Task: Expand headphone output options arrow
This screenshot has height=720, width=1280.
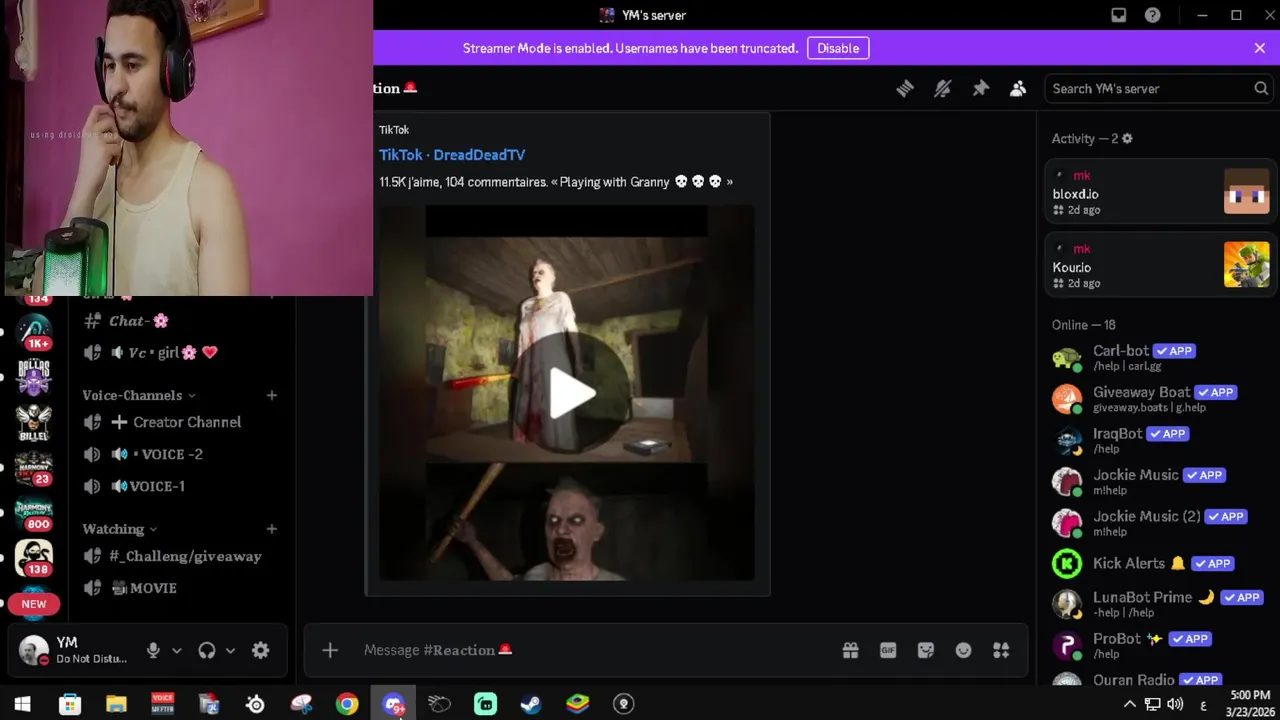Action: click(x=230, y=650)
